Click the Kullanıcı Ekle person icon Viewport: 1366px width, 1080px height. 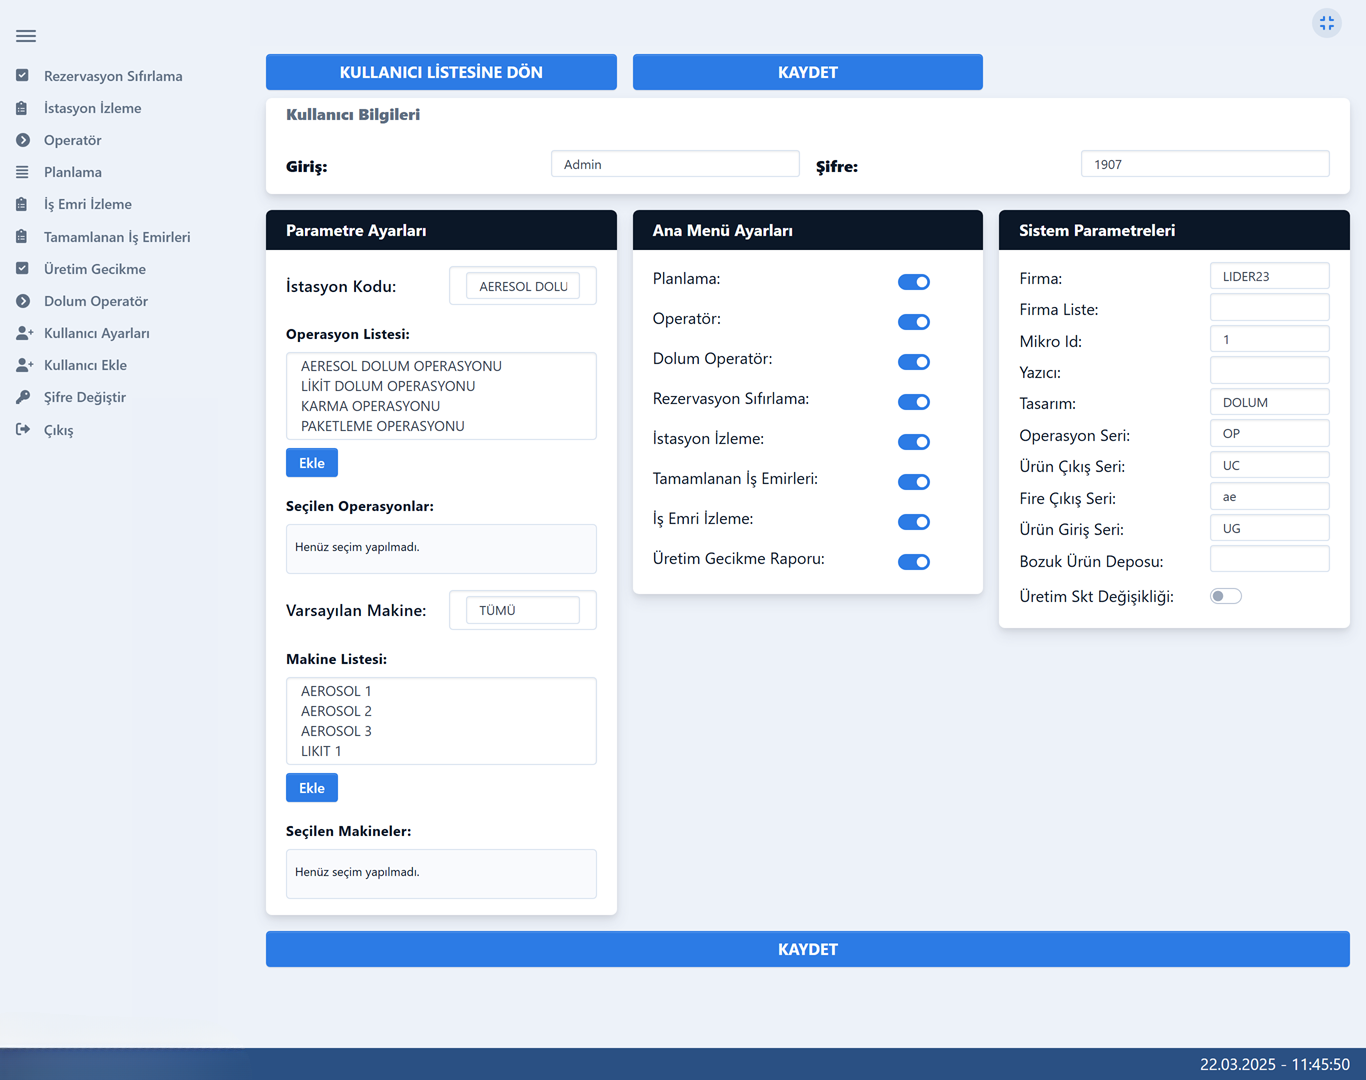click(24, 365)
